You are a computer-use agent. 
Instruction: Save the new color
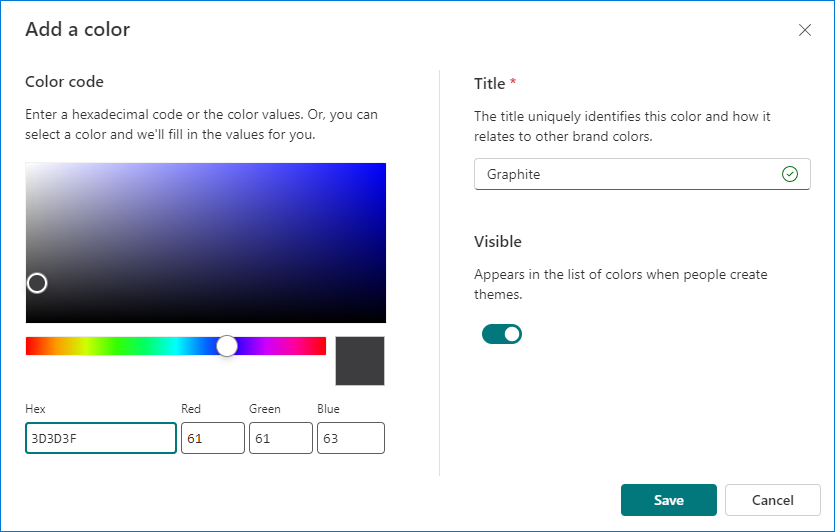click(669, 500)
